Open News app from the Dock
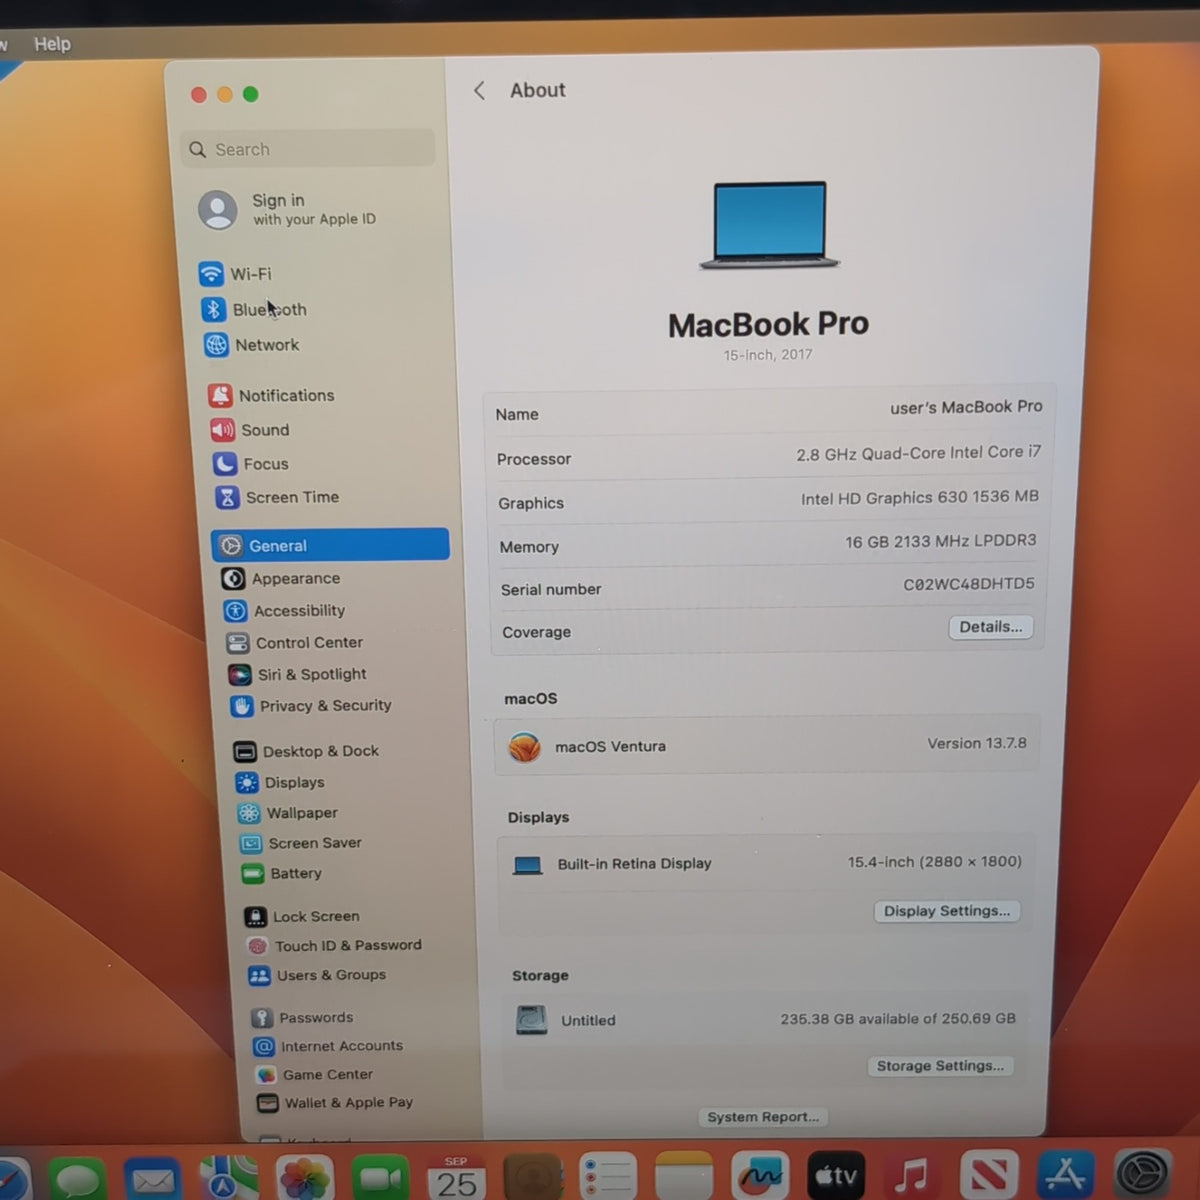1200x1200 pixels. [988, 1176]
